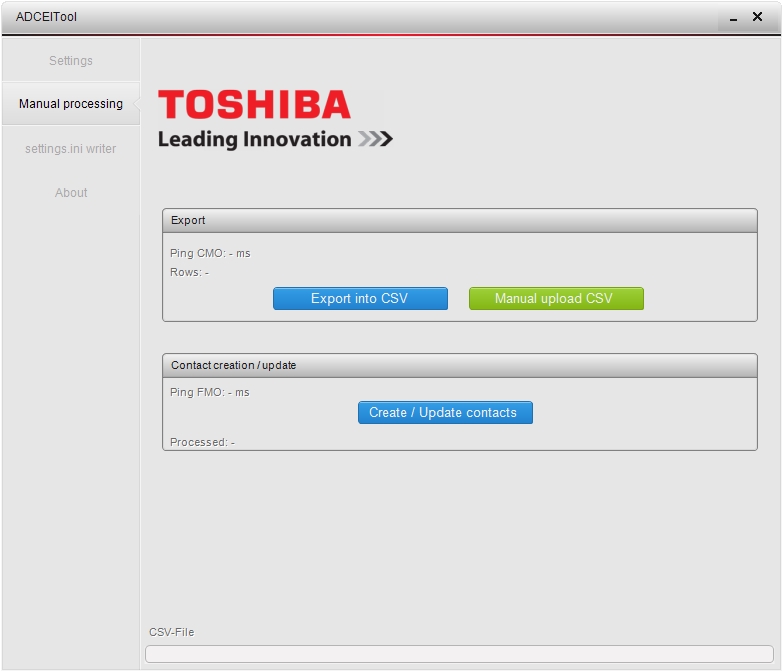Open the About section

(71, 193)
